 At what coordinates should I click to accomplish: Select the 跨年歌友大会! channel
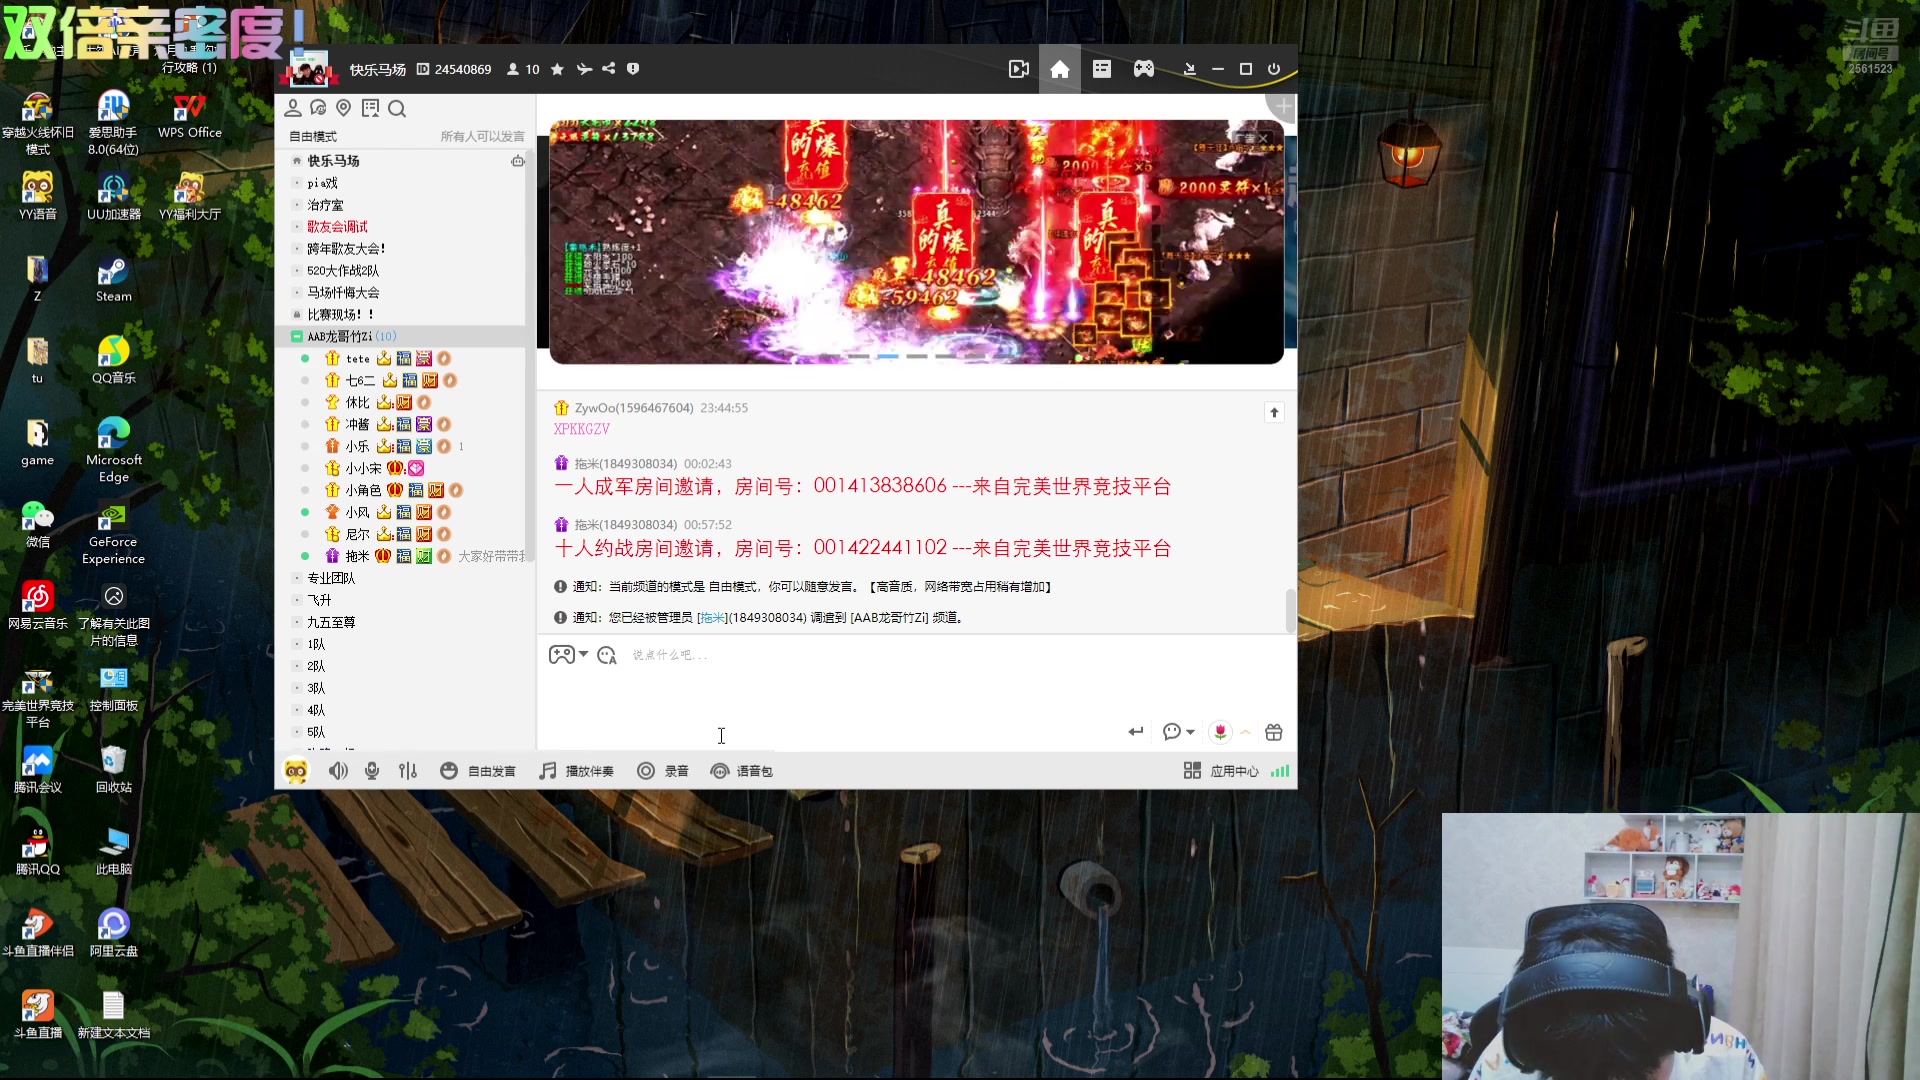pyautogui.click(x=346, y=249)
